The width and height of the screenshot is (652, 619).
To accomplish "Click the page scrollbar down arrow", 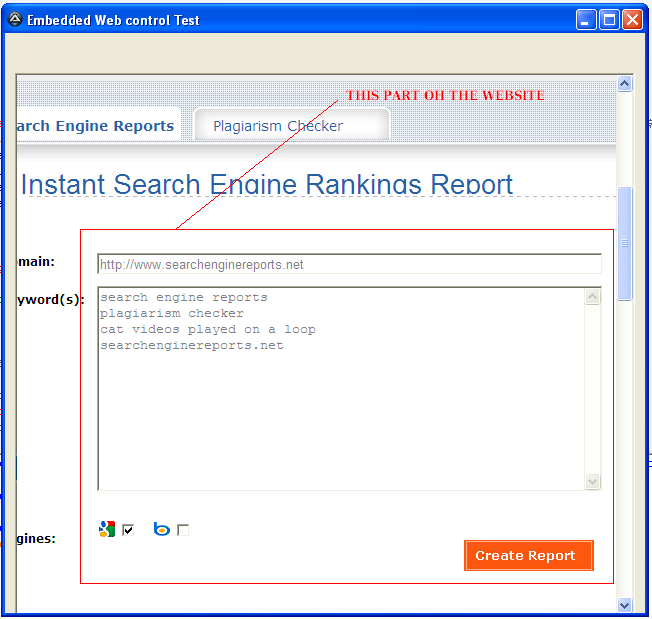I will [x=625, y=605].
